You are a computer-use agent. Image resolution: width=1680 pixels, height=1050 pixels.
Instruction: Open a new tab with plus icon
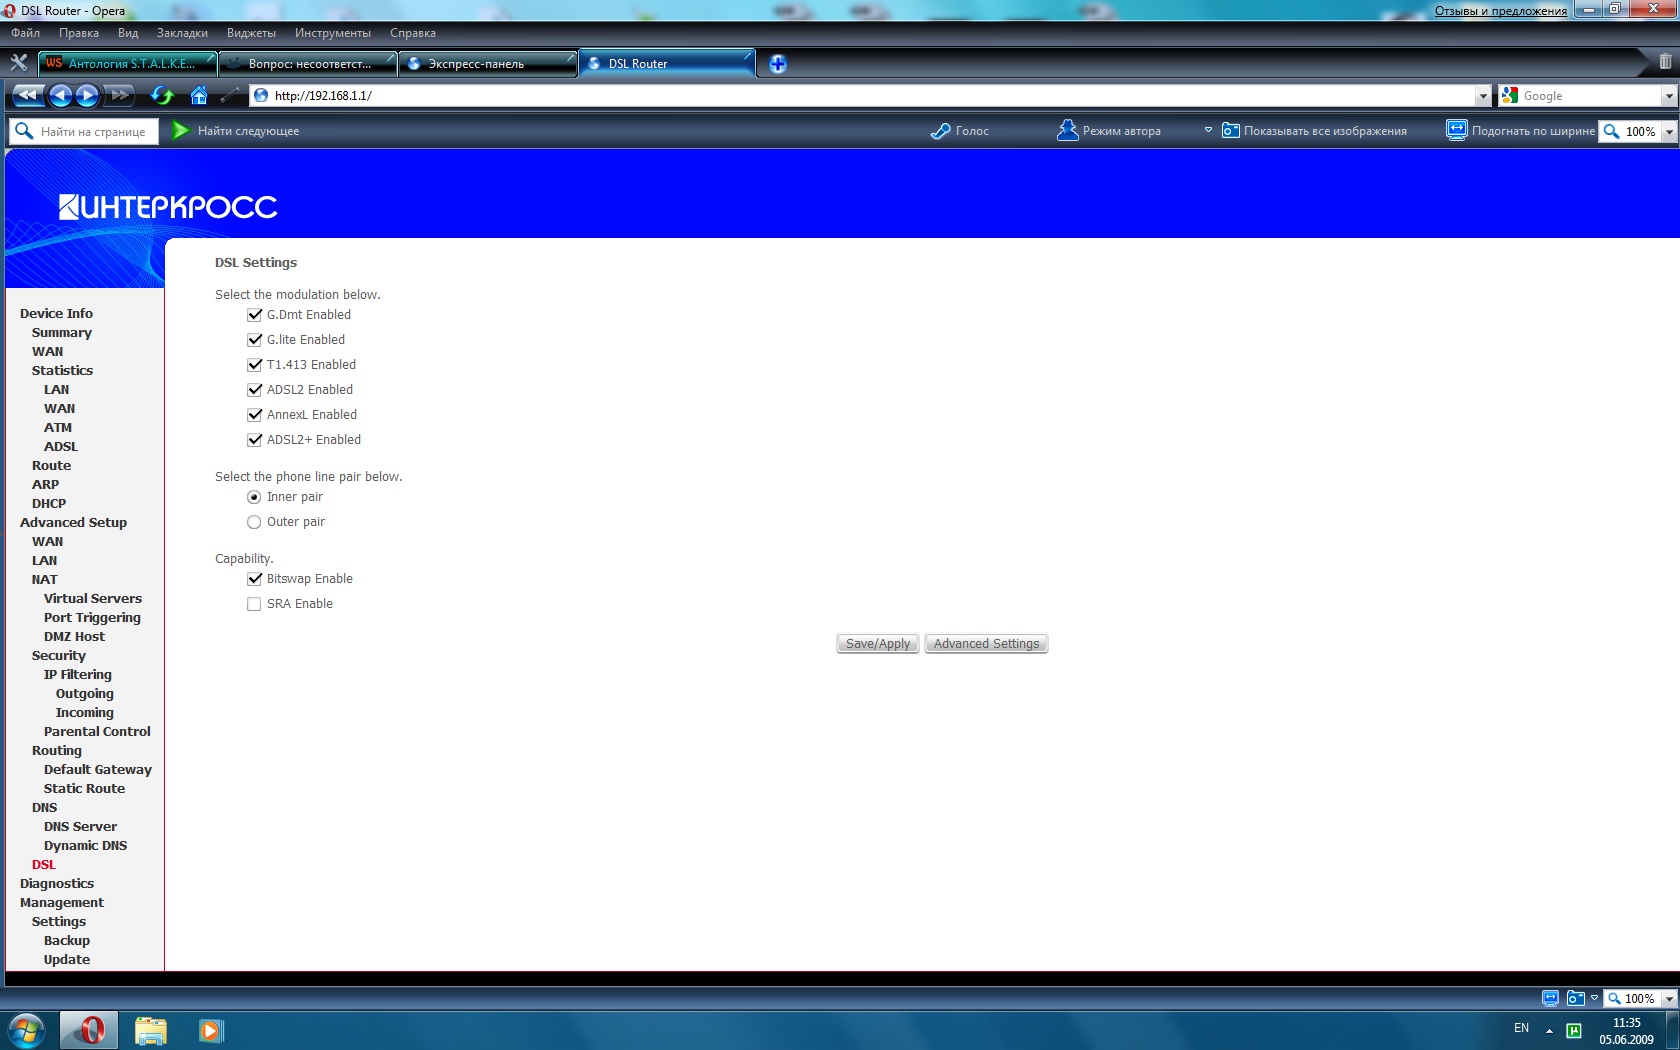778,64
